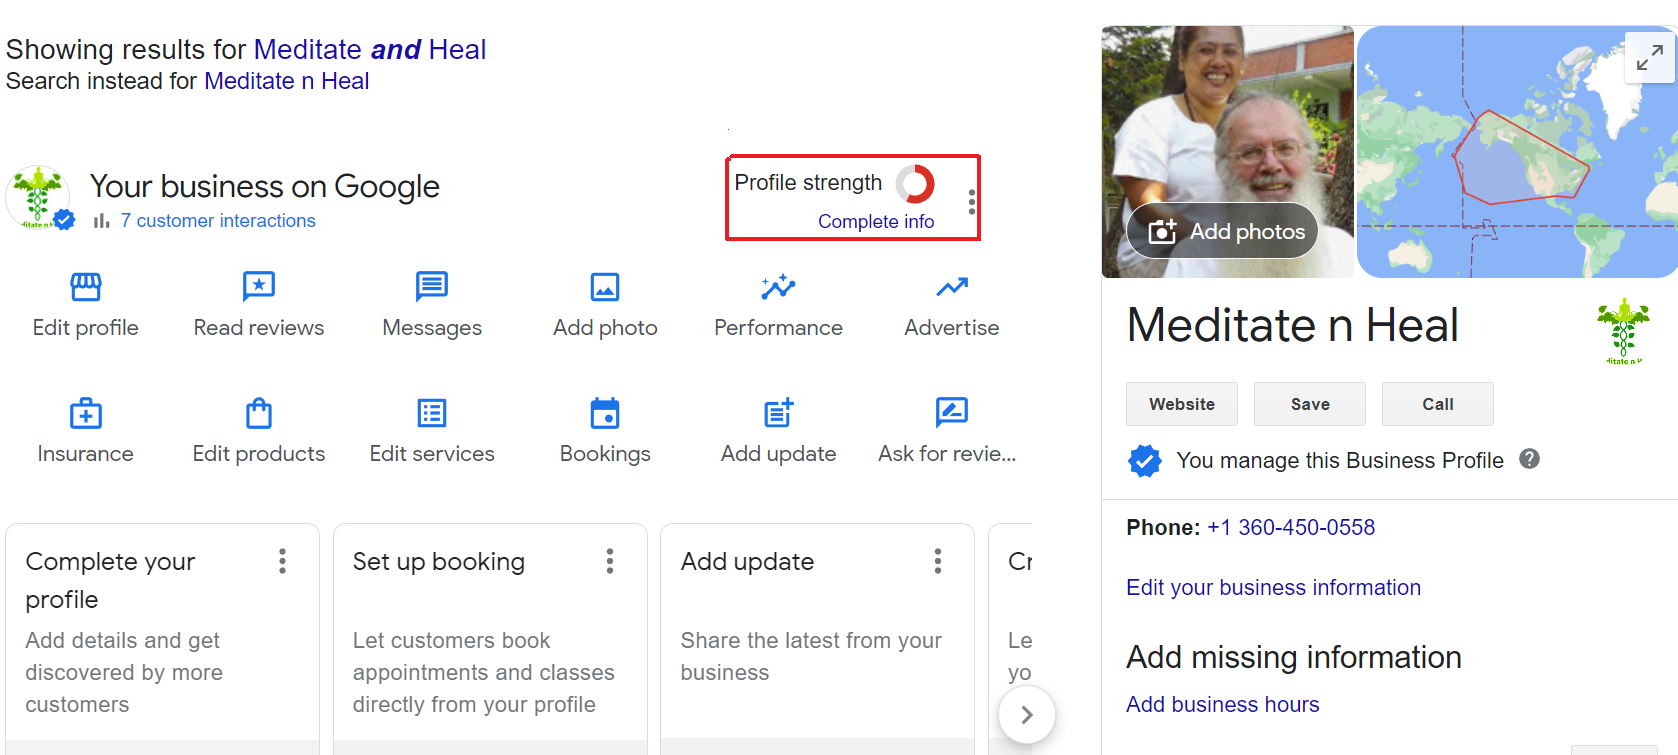Screen dimensions: 1678x755
Task: Search instead for Meditate n Heal
Action: (x=287, y=81)
